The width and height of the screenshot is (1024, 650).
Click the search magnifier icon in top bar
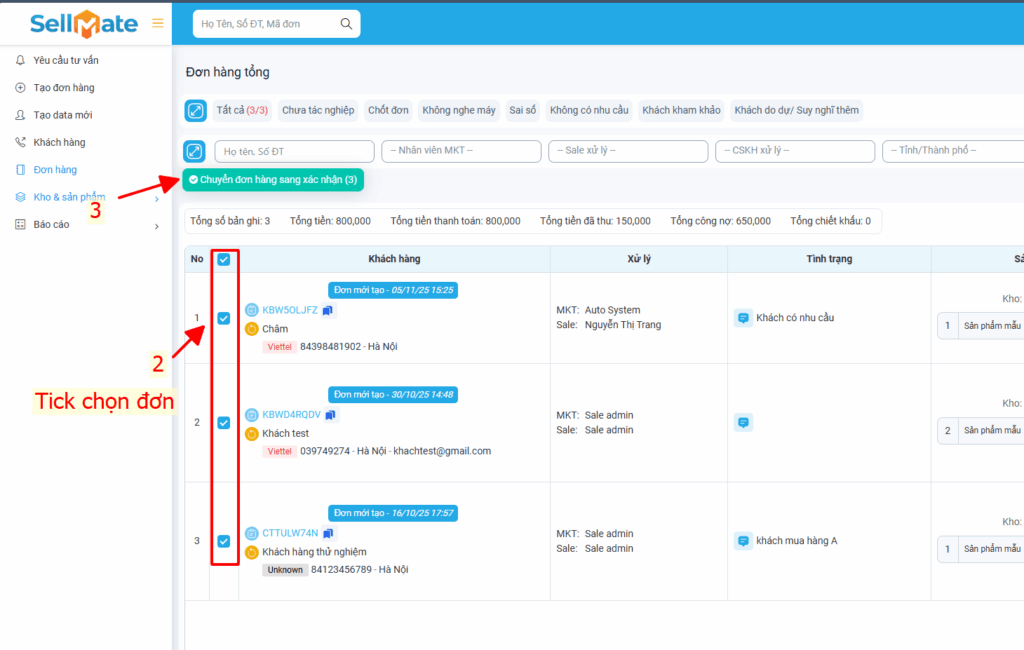pyautogui.click(x=346, y=24)
